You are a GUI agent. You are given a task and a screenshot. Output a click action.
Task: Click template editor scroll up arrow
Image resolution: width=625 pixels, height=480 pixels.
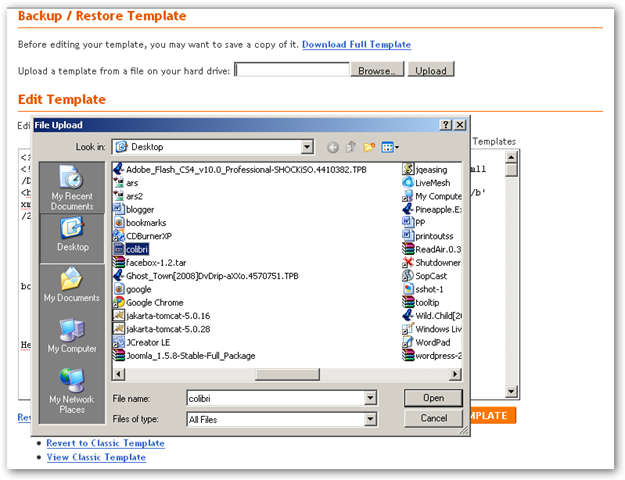tap(511, 157)
